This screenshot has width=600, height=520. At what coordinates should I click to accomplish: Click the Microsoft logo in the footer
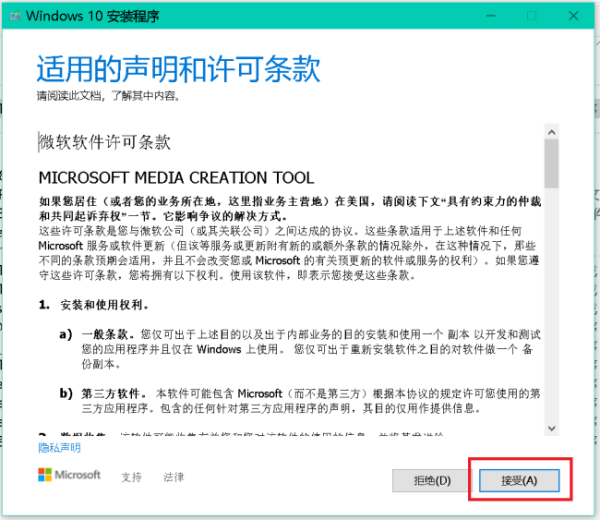(70, 478)
